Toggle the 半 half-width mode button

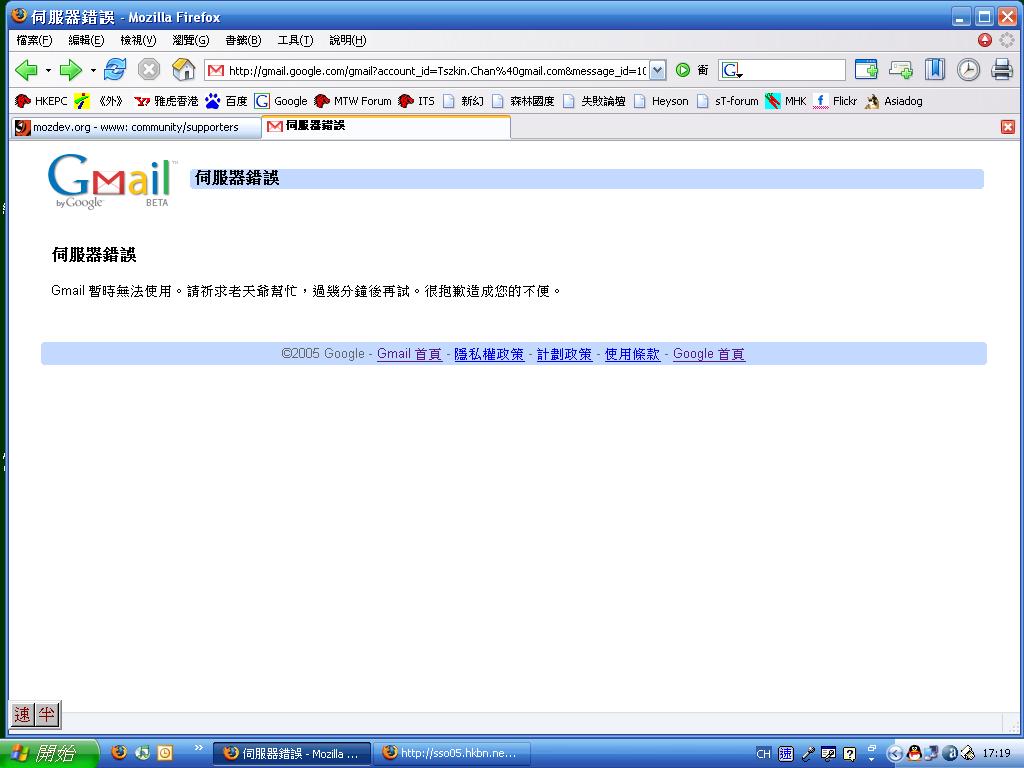(47, 714)
